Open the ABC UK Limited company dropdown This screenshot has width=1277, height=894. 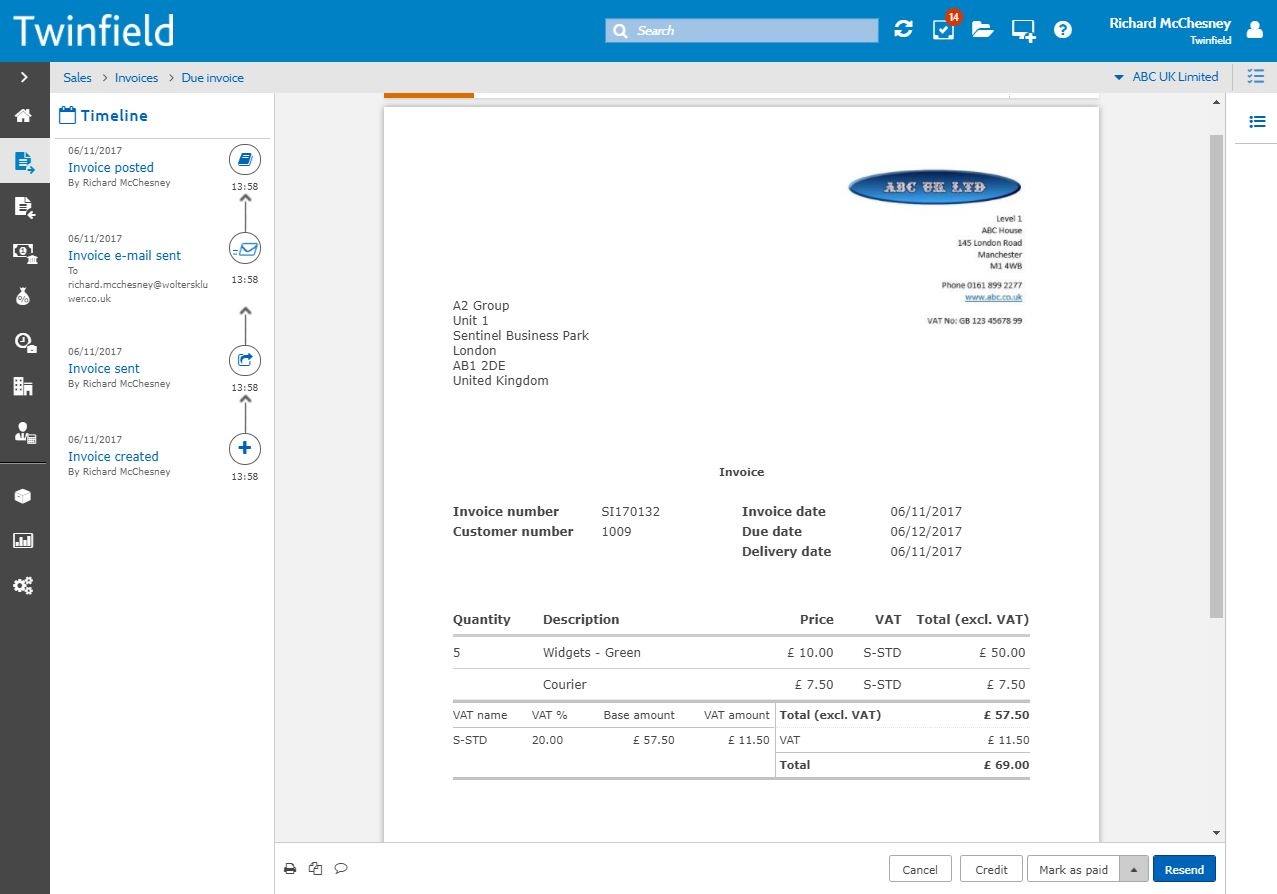point(1166,77)
